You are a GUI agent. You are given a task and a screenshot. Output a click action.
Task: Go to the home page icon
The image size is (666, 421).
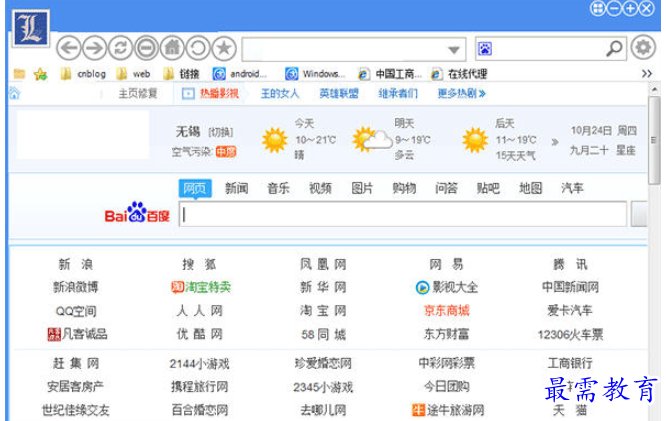(172, 48)
